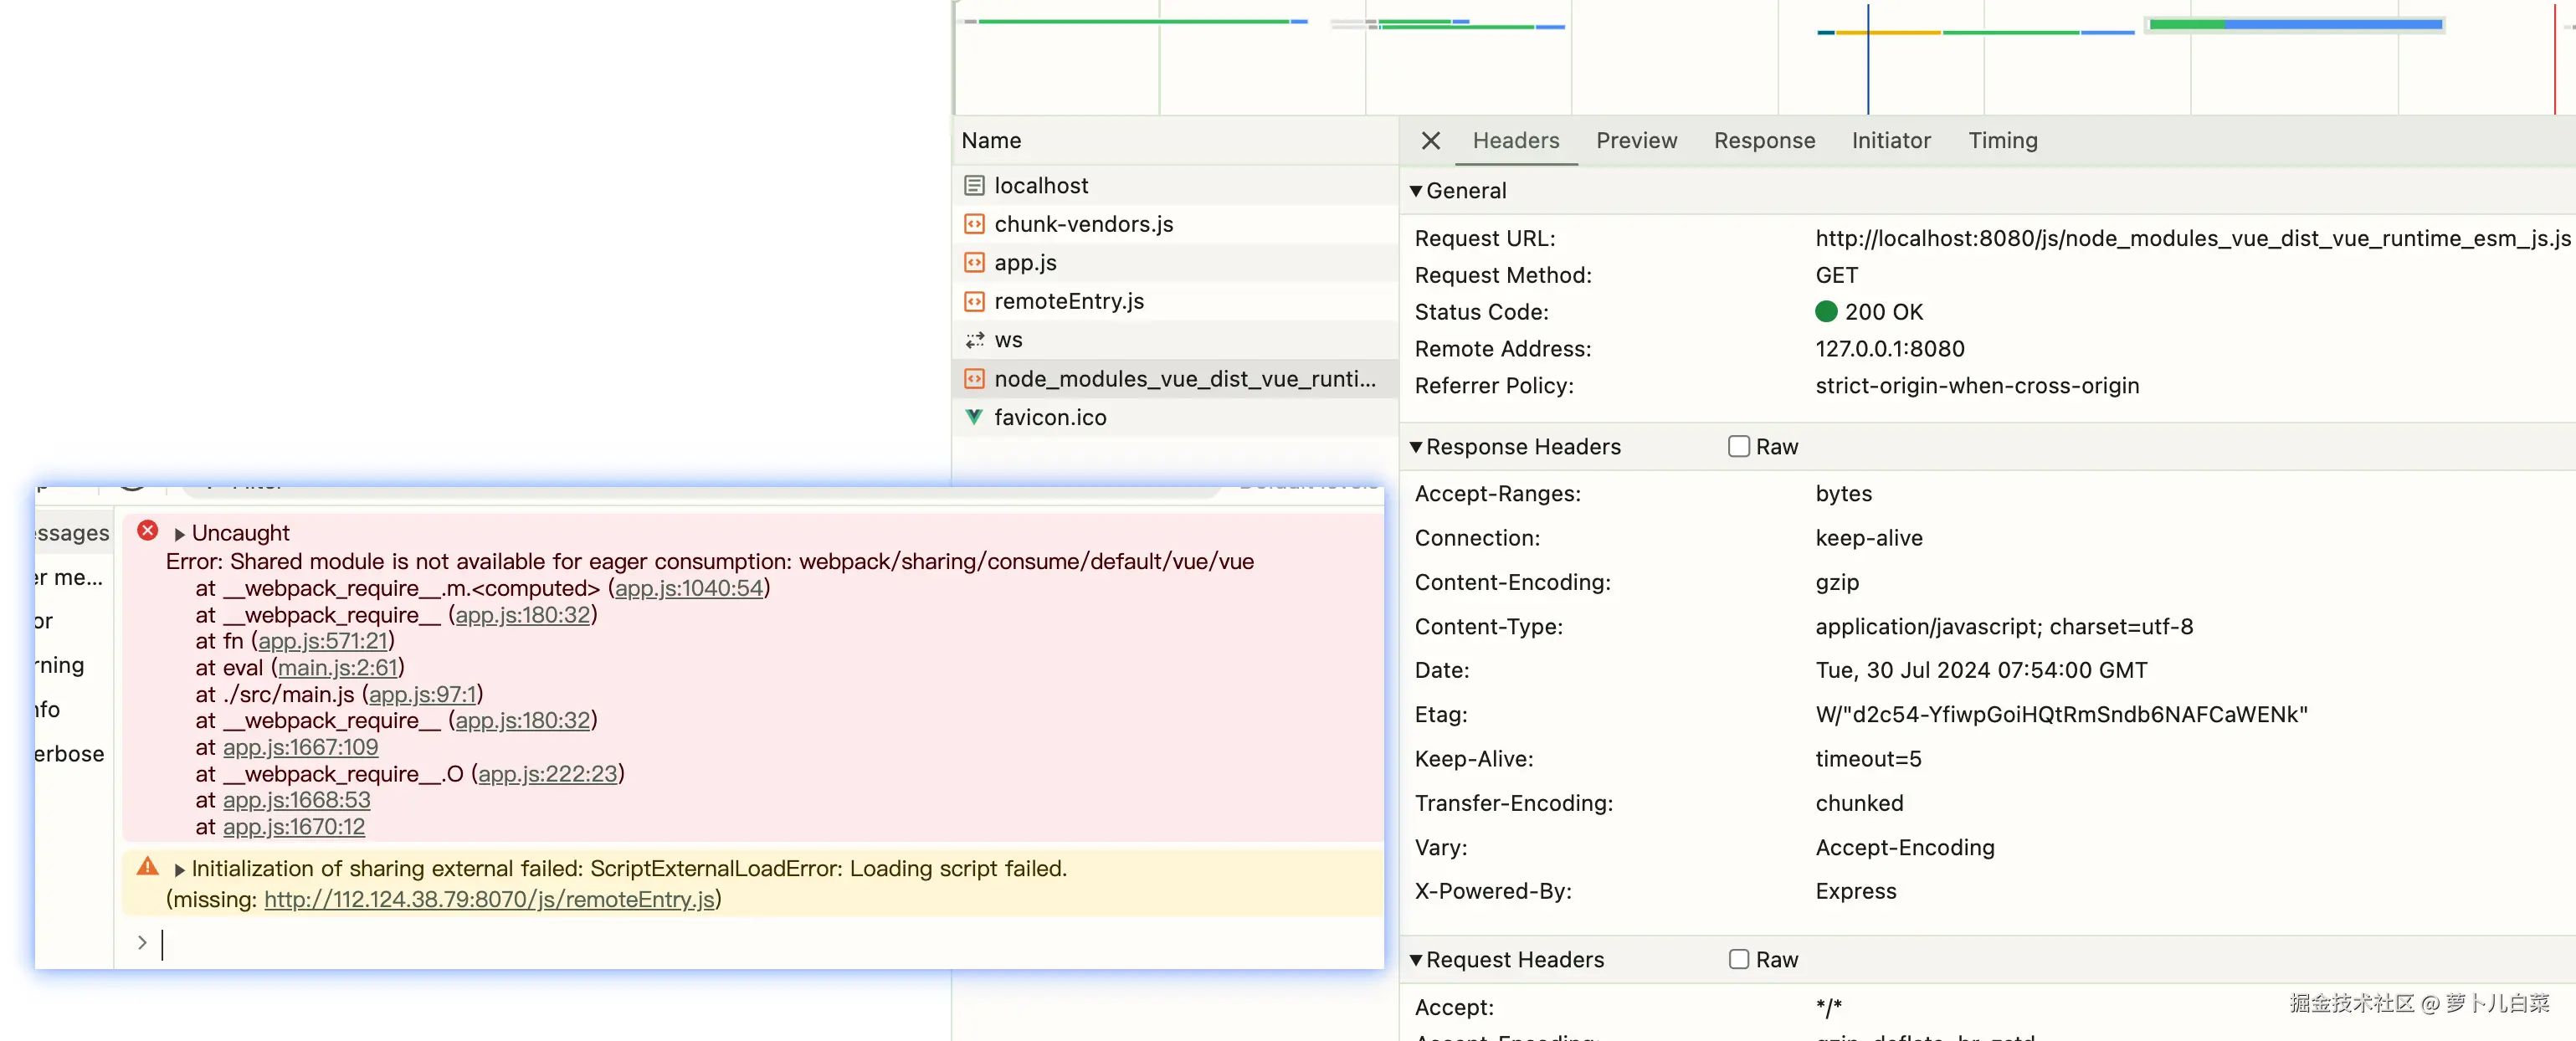Open the Timing tab

(2002, 141)
